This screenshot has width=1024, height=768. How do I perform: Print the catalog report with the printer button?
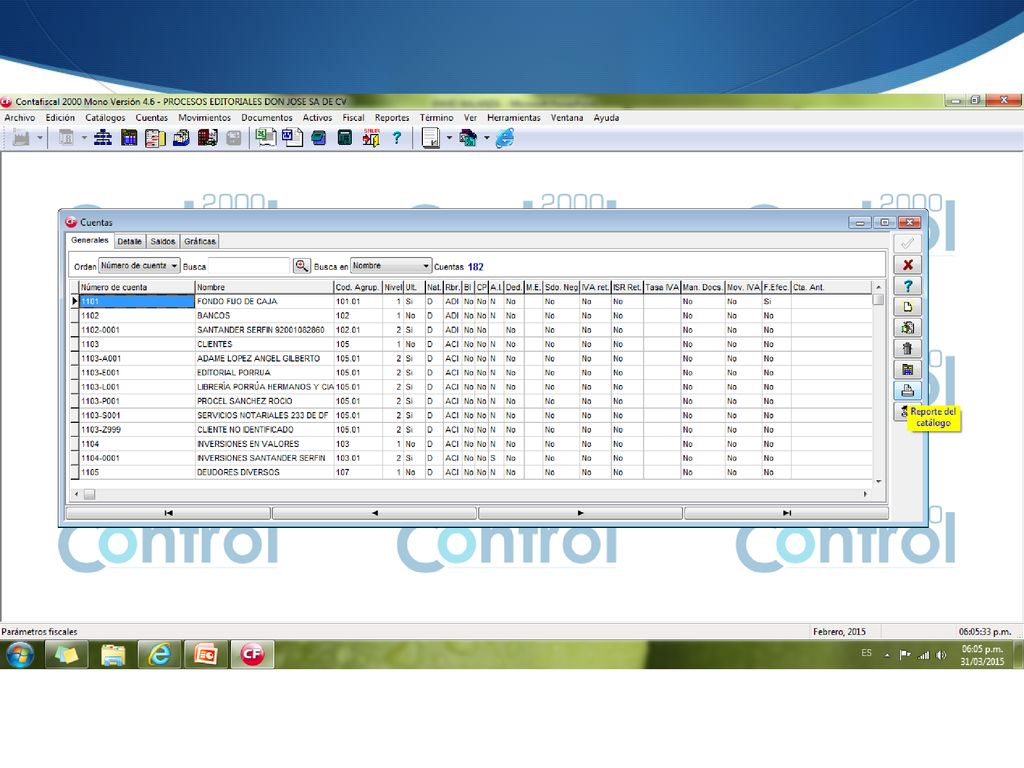click(908, 391)
